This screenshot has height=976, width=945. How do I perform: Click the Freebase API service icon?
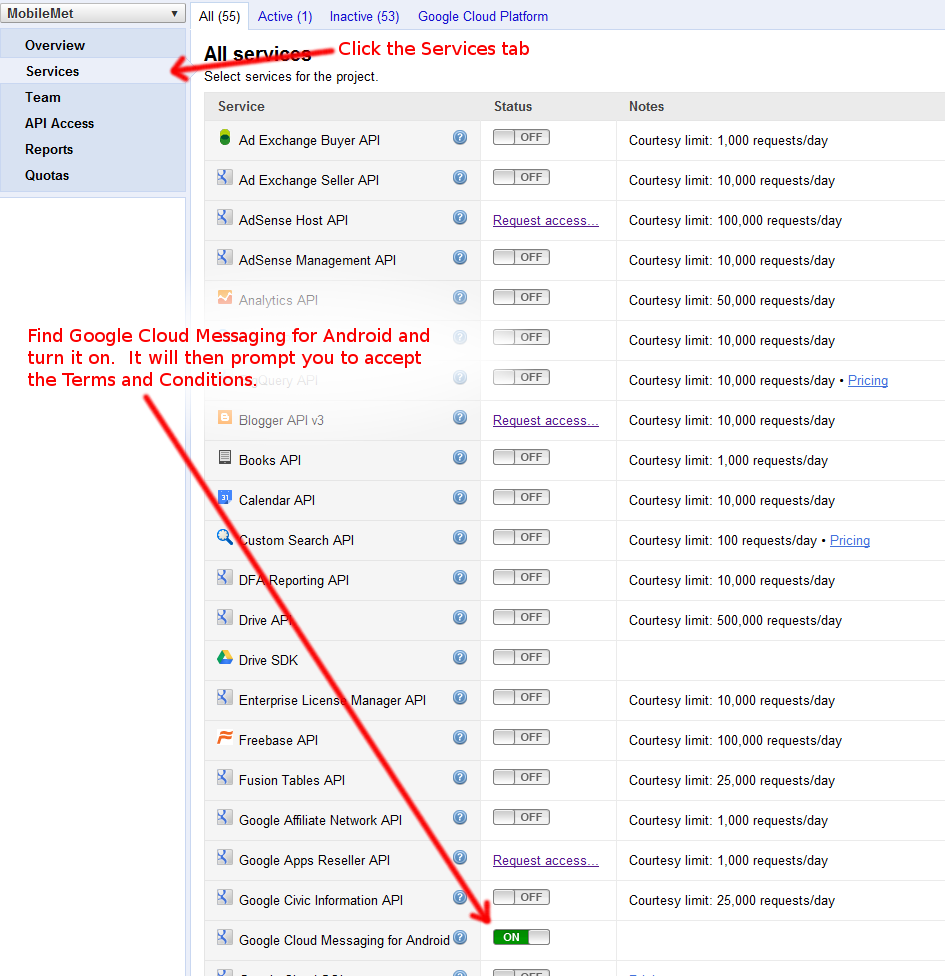(x=225, y=738)
